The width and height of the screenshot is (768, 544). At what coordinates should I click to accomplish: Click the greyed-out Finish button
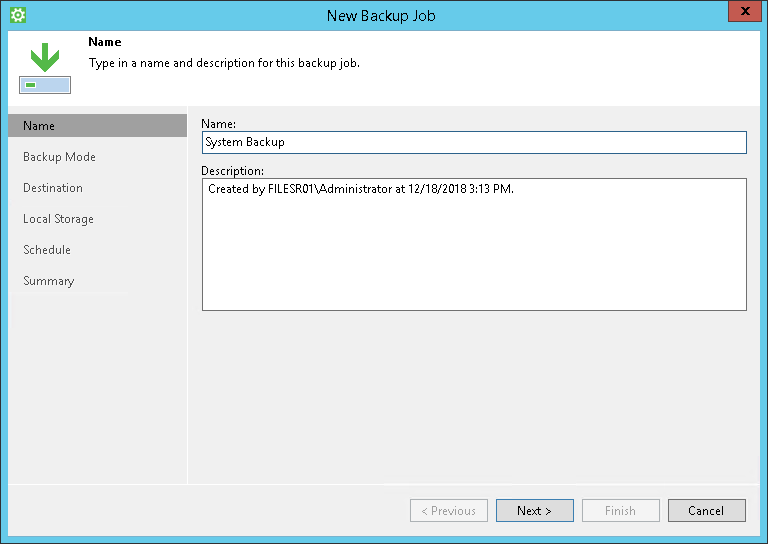pos(621,511)
